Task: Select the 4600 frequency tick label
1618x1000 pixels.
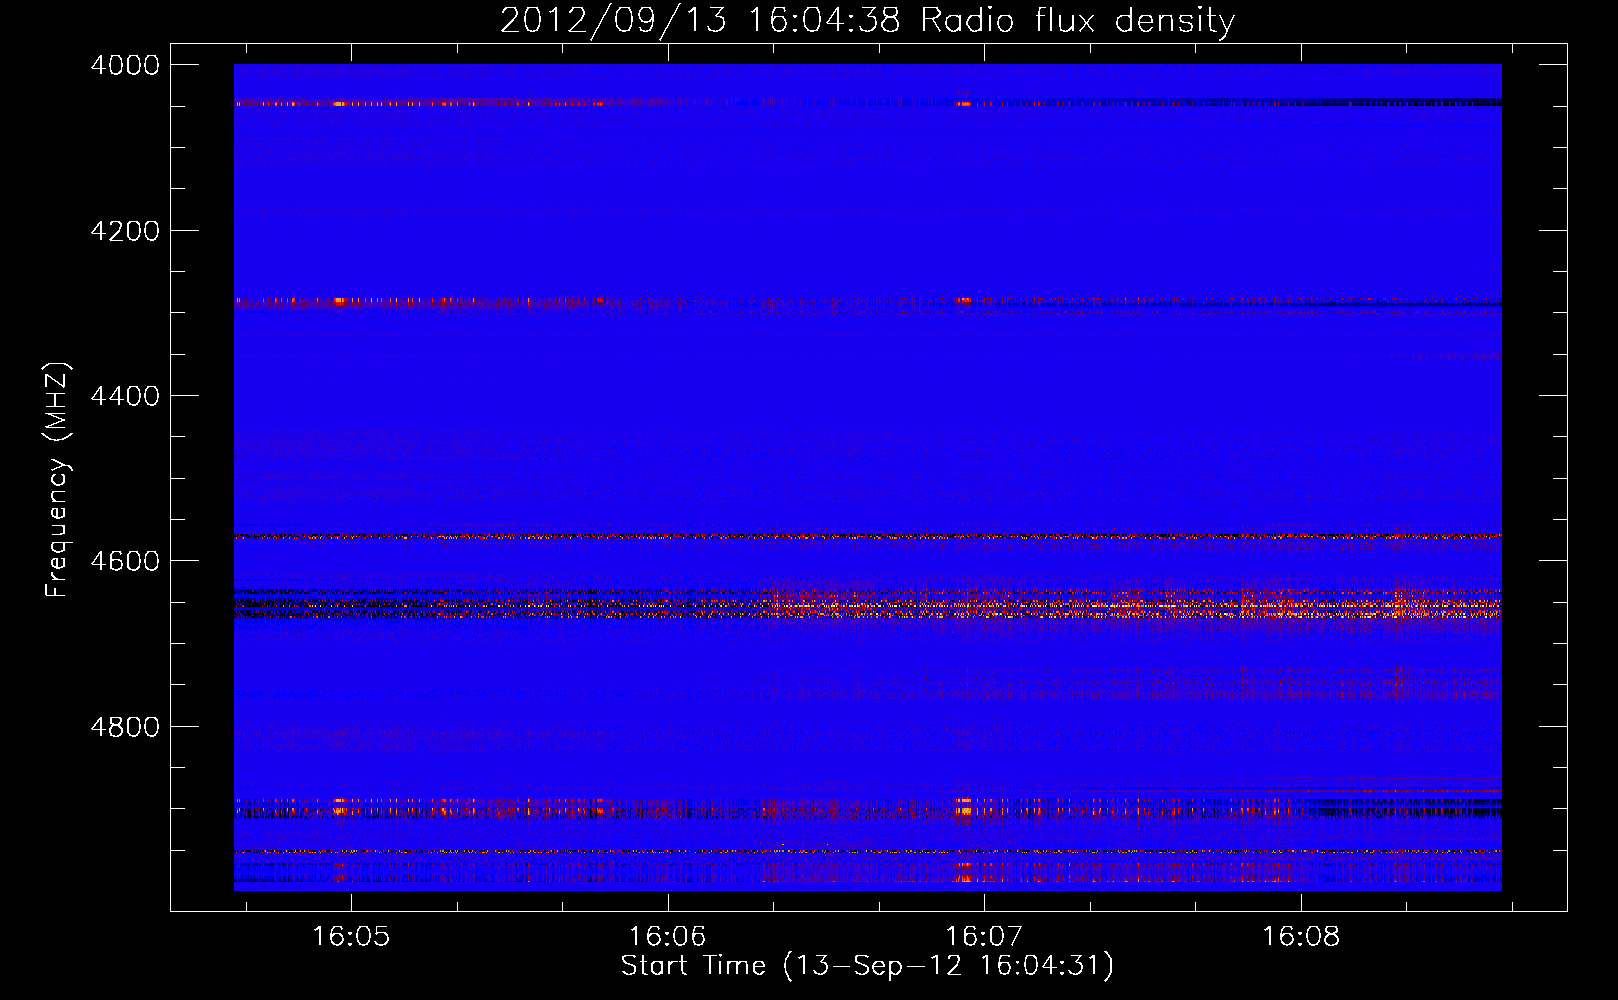Action: (x=125, y=561)
